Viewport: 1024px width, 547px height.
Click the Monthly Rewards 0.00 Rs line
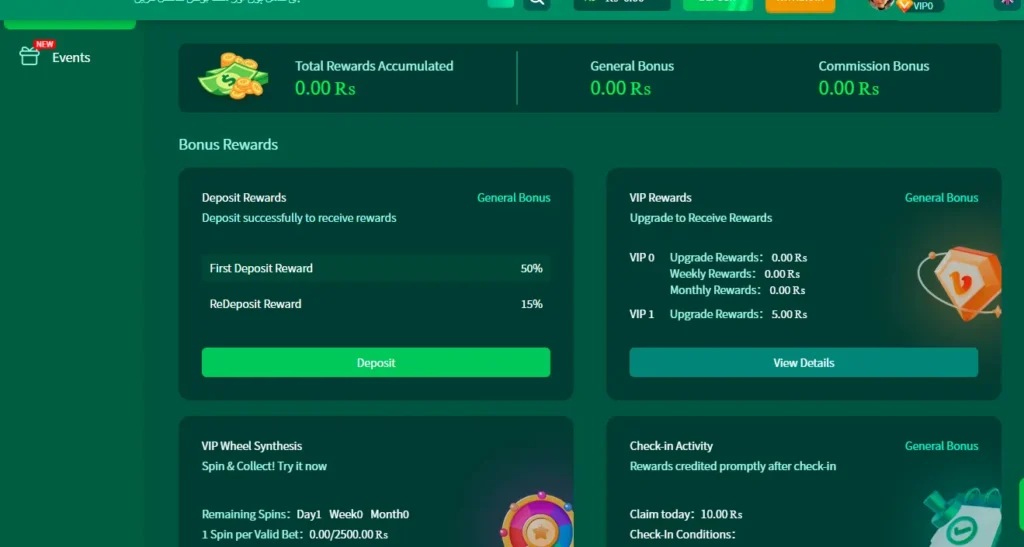pyautogui.click(x=737, y=290)
